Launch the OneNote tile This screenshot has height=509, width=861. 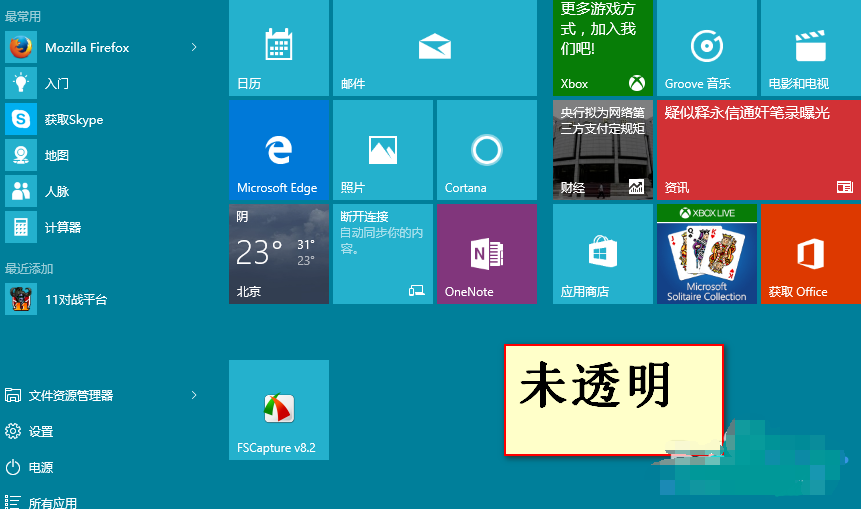[486, 254]
